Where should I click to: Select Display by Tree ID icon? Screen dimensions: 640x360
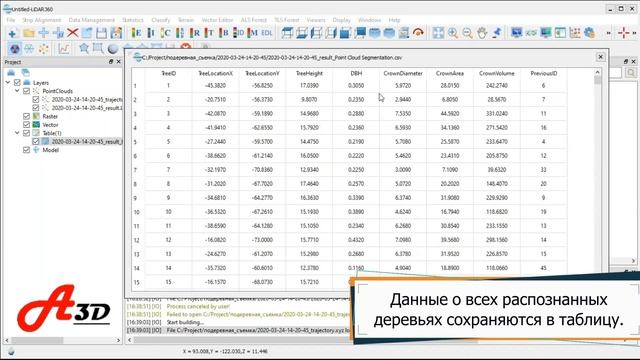(238, 33)
